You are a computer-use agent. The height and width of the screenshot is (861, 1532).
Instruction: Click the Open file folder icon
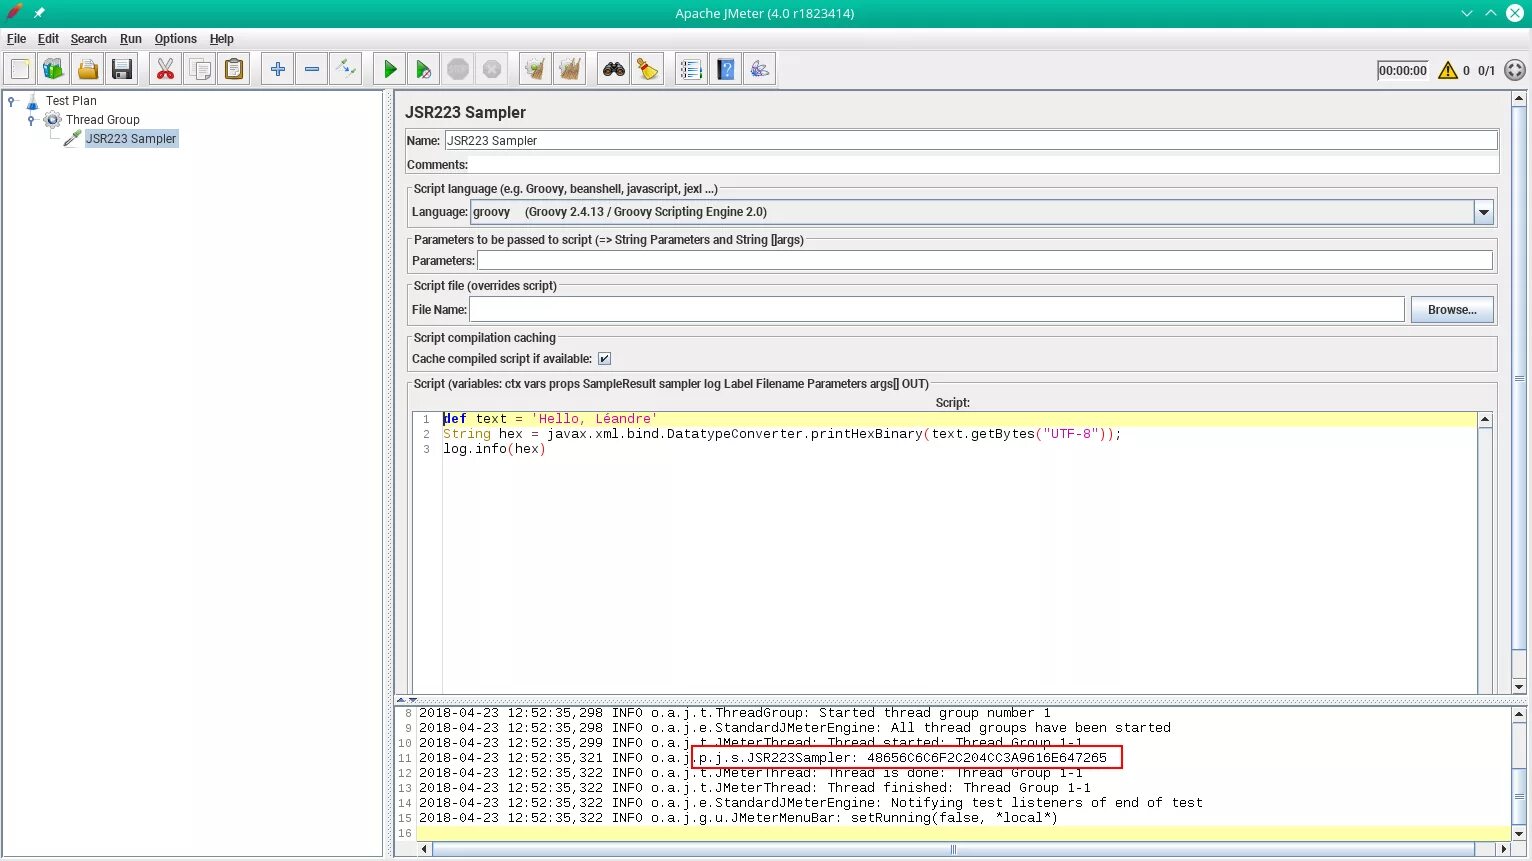pyautogui.click(x=88, y=69)
